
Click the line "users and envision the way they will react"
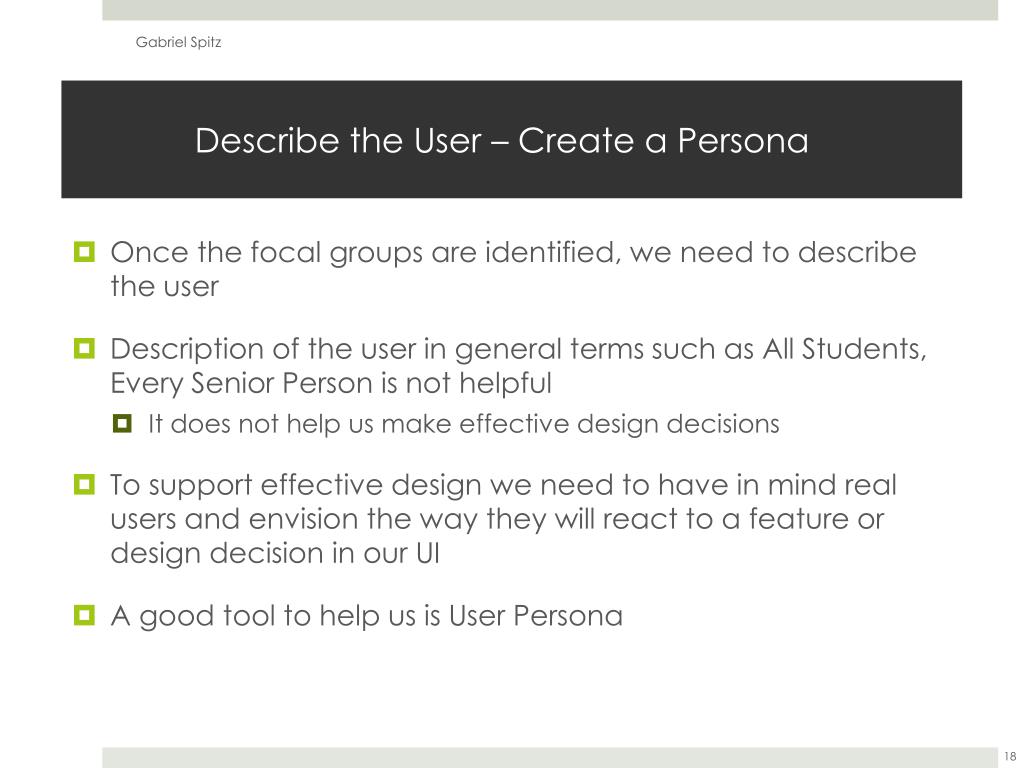(497, 520)
